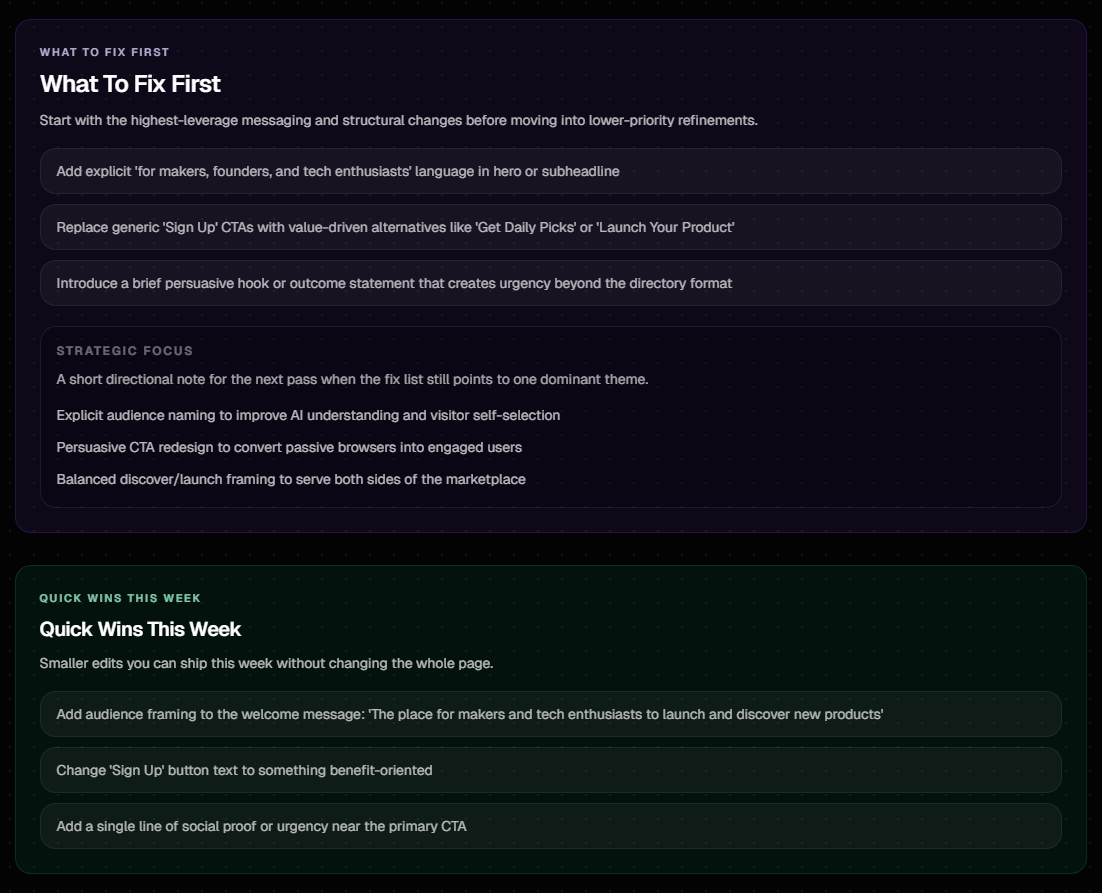Select the 'Persuasive CTA redesign' focus line
This screenshot has height=893, width=1102.
[289, 447]
